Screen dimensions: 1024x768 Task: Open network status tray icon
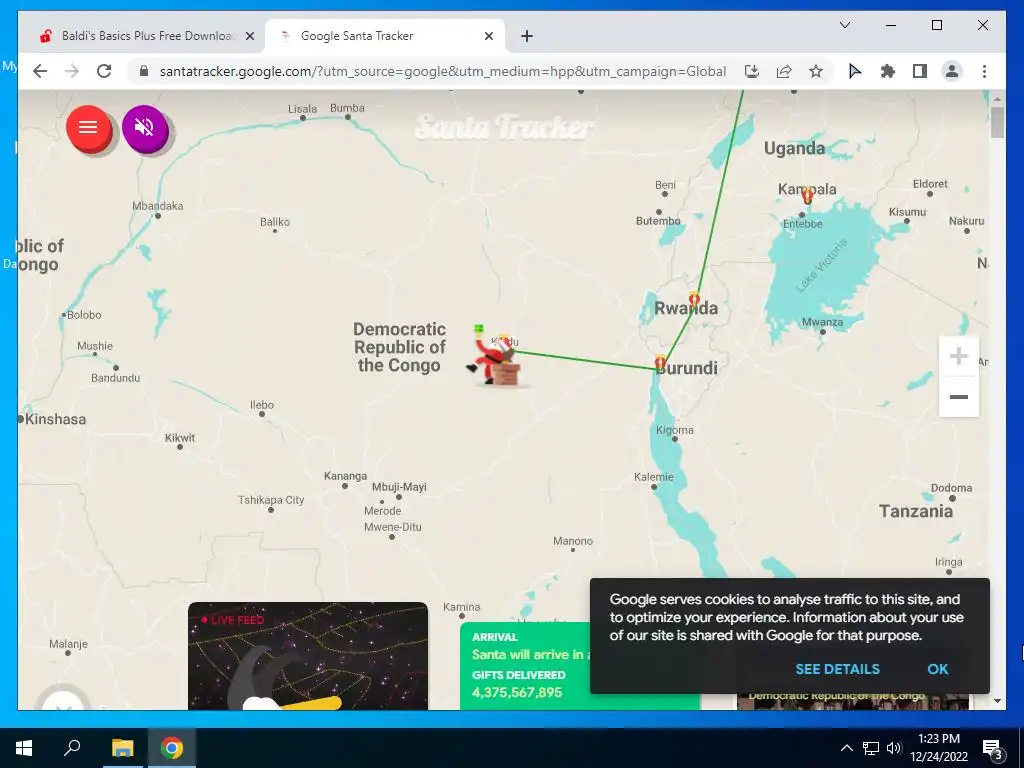[x=871, y=748]
